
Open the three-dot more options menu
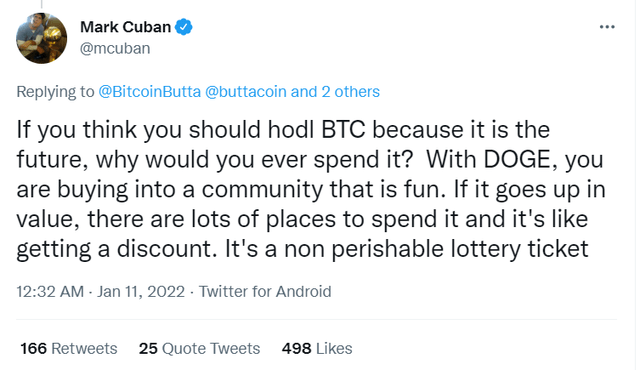pyautogui.click(x=607, y=27)
